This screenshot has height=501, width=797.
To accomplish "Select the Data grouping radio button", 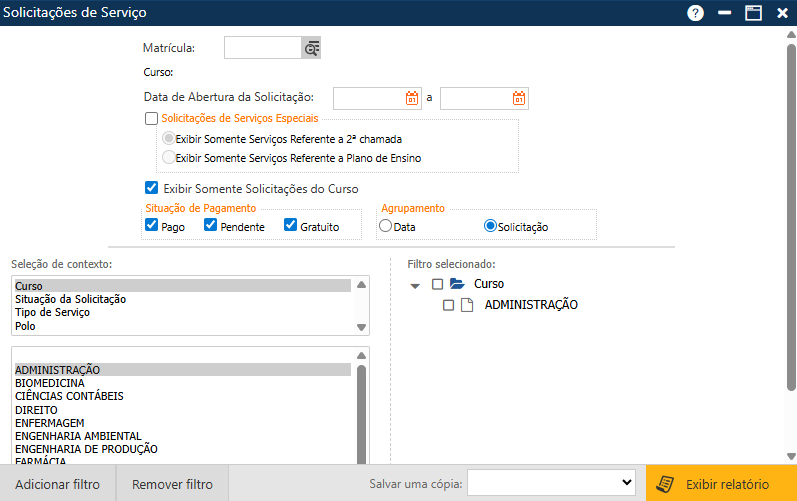I will coord(385,226).
